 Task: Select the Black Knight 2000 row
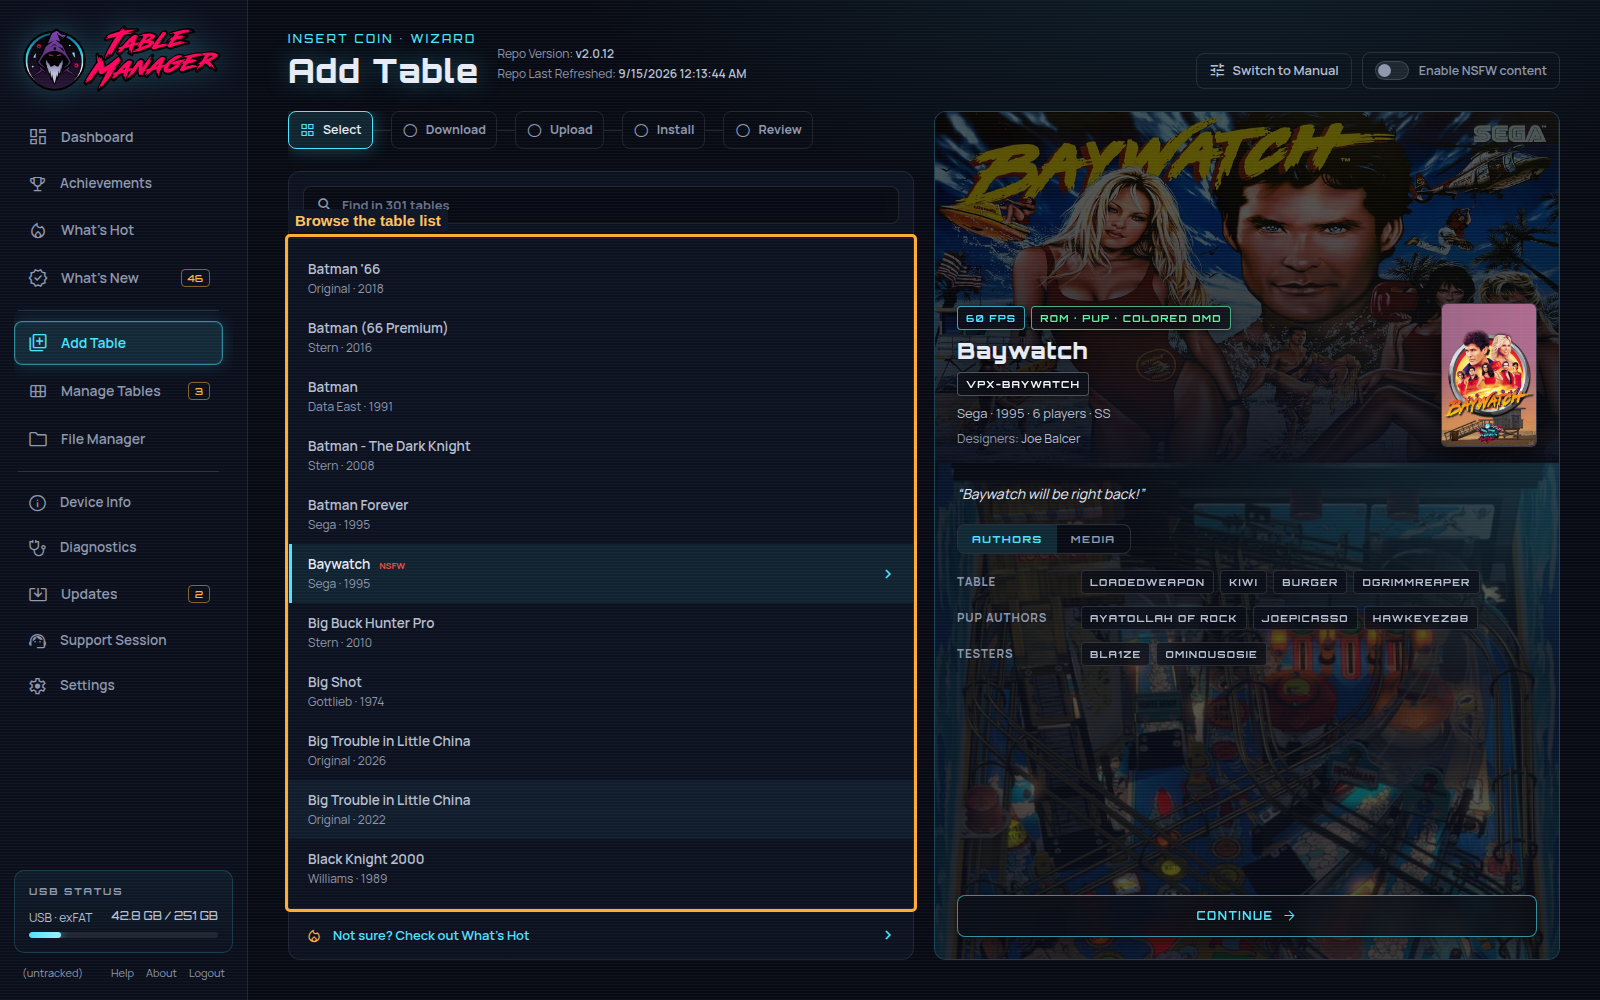[x=601, y=869]
